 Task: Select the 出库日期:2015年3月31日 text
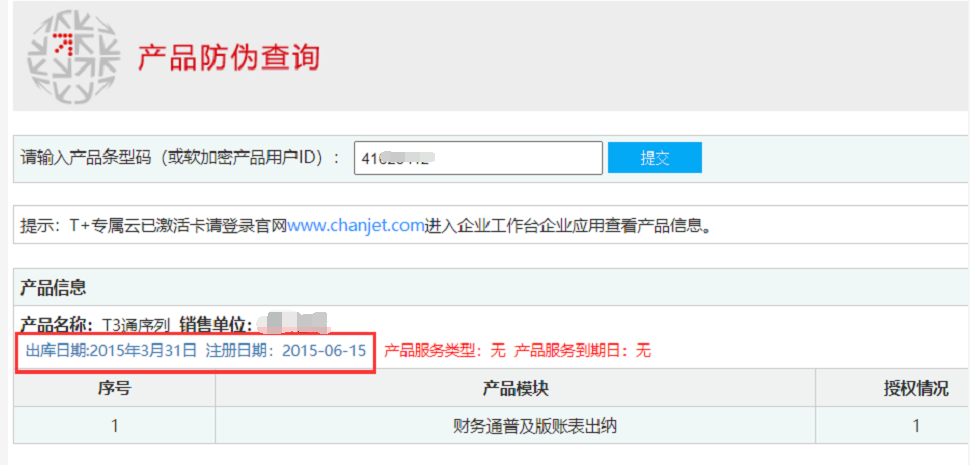tap(111, 351)
